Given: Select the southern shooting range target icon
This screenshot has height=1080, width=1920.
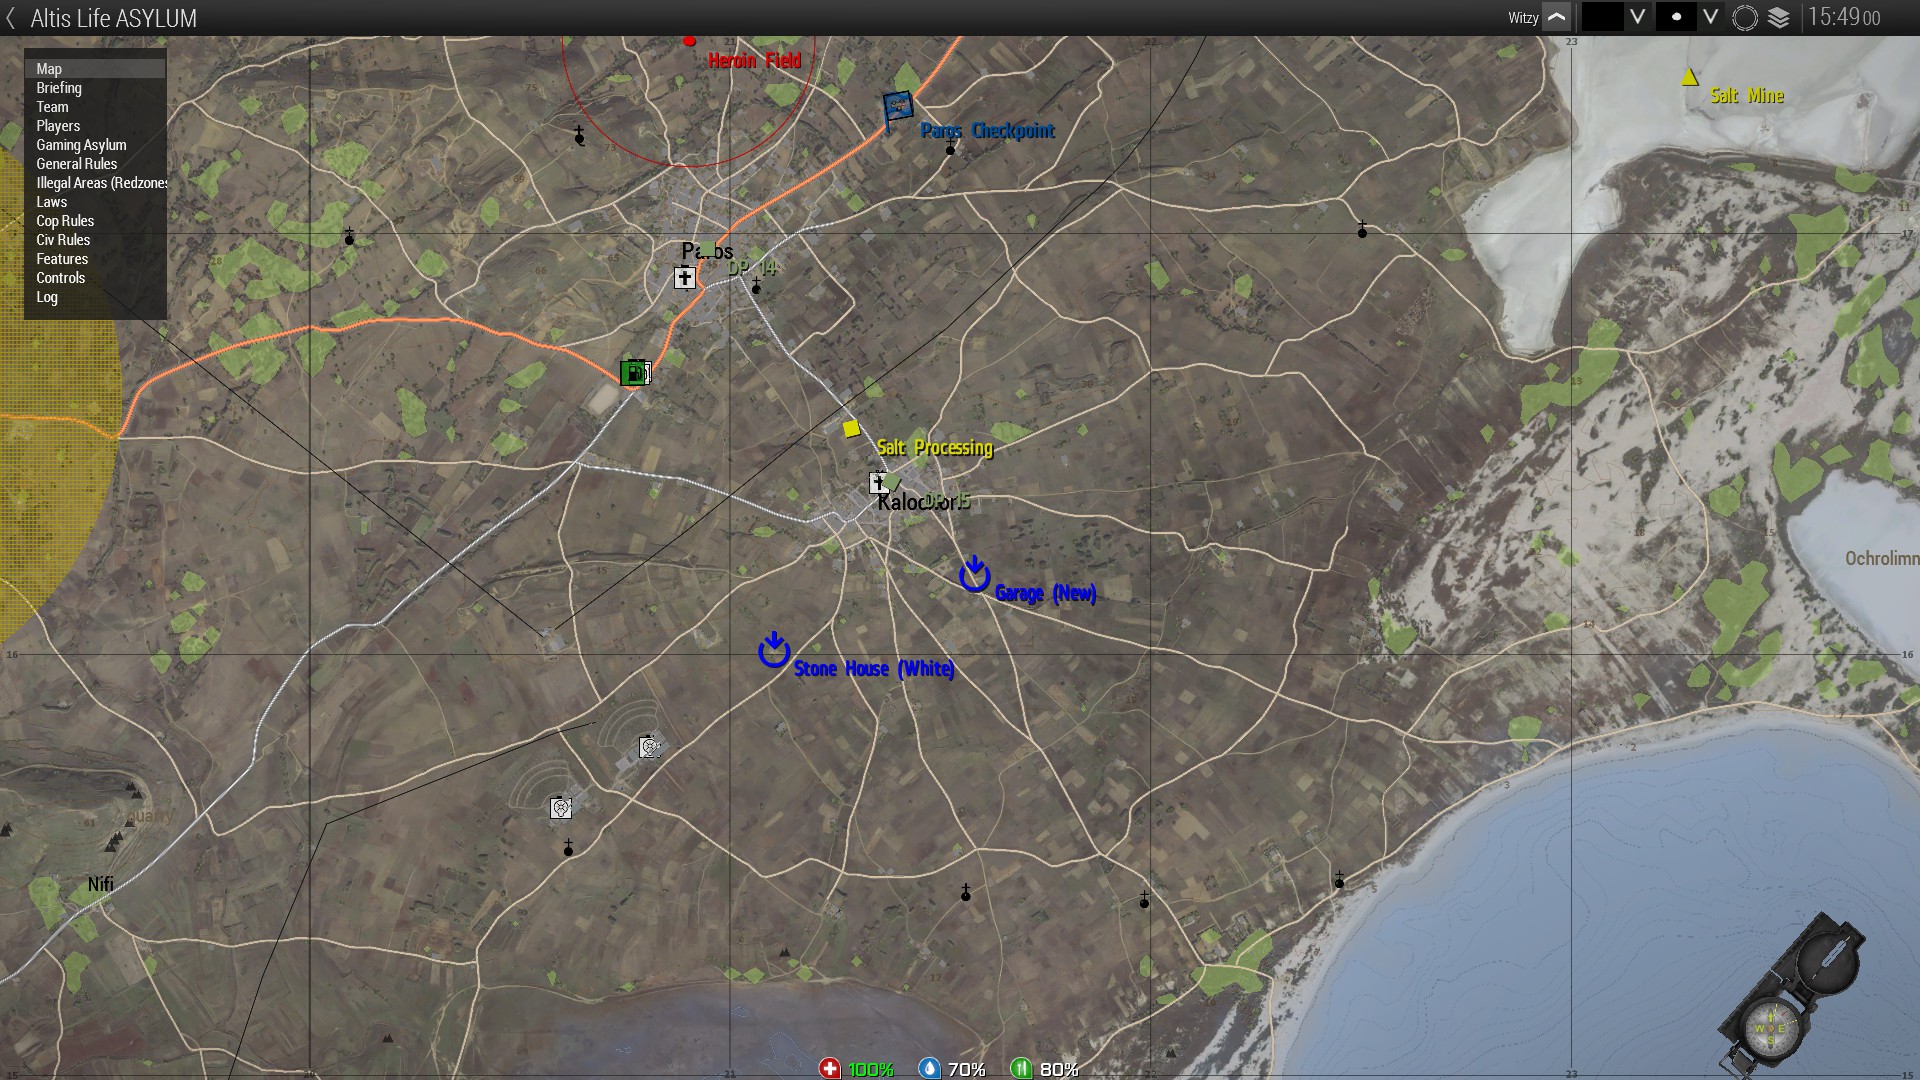Looking at the screenshot, I should click(561, 807).
